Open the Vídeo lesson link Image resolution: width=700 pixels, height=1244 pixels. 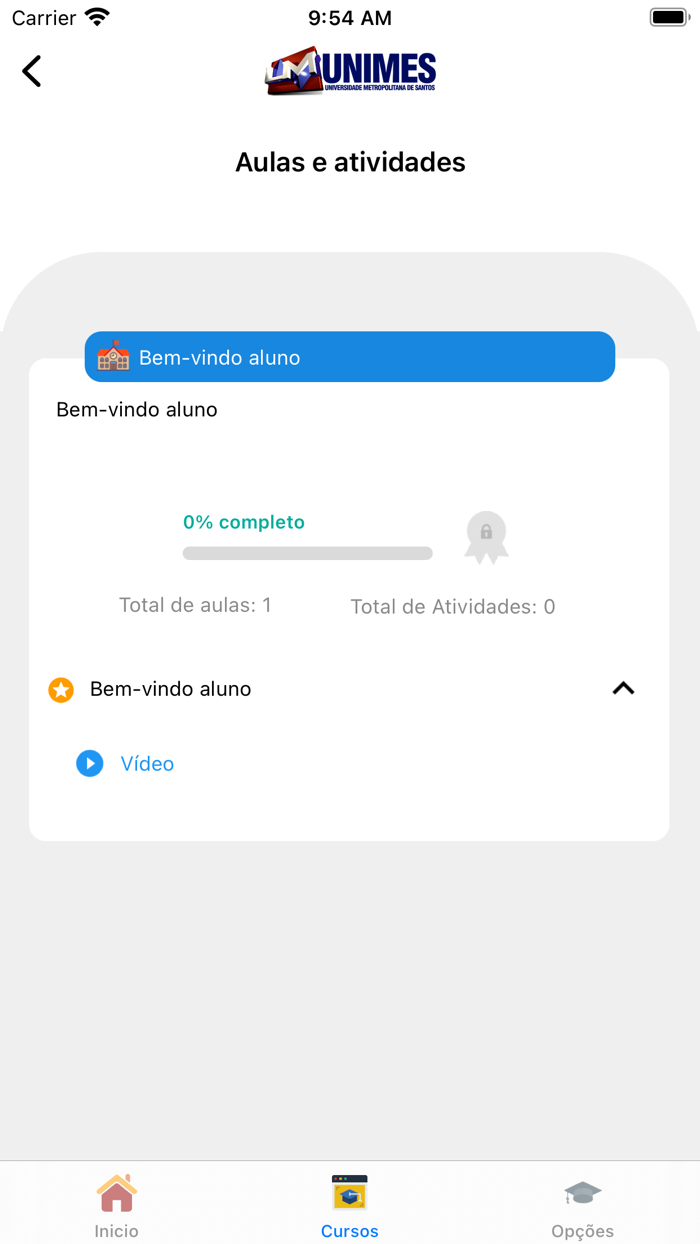point(147,764)
